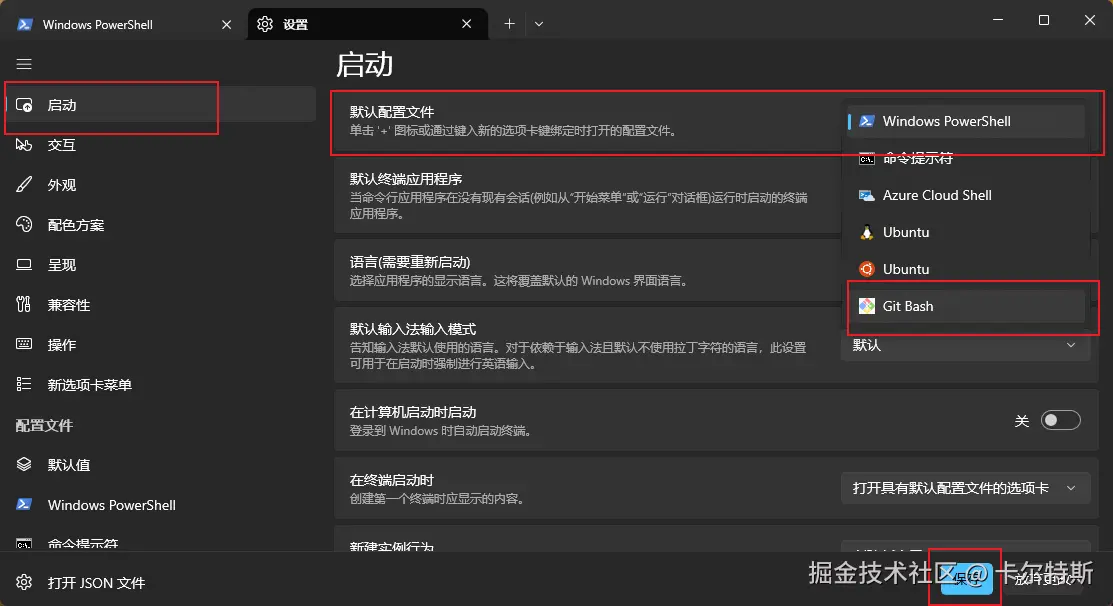Click the 默认终端应用程序 setting row

point(716,196)
